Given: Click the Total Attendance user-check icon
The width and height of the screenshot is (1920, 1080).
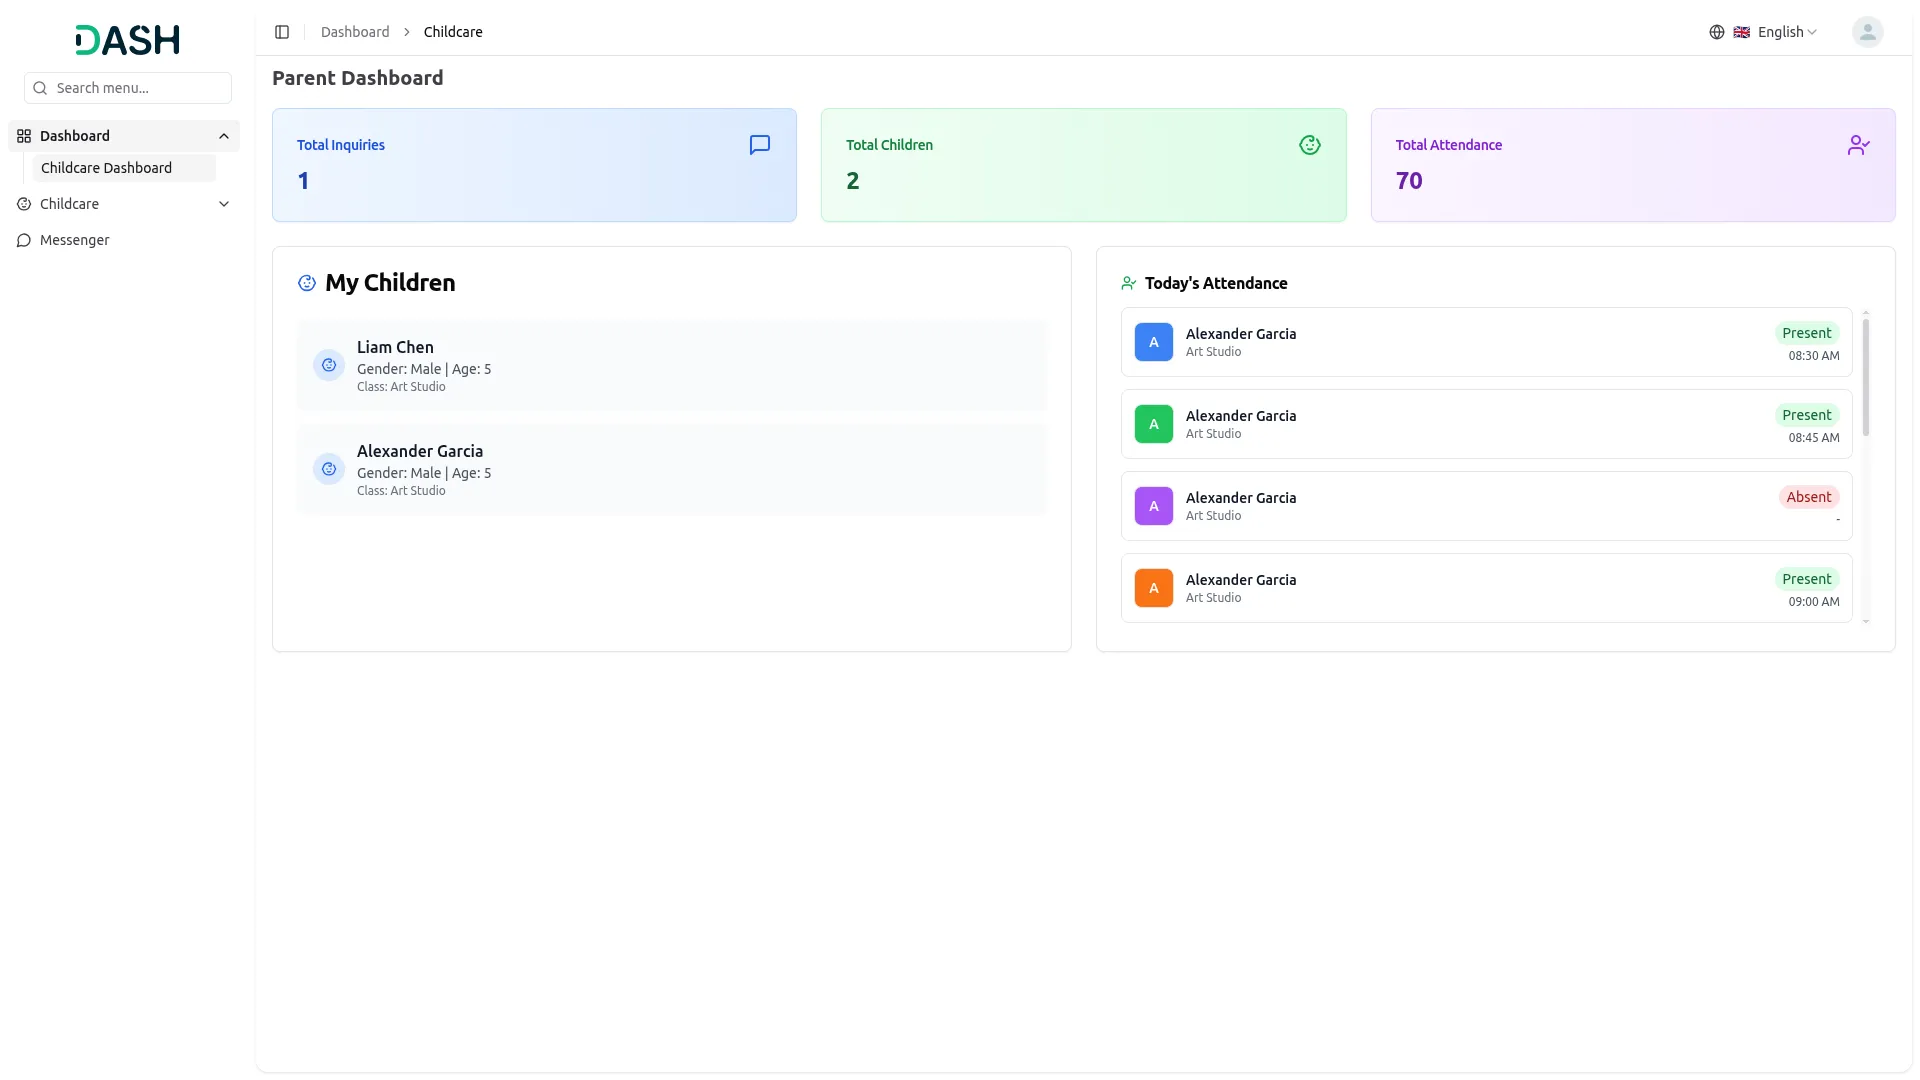Looking at the screenshot, I should point(1859,145).
